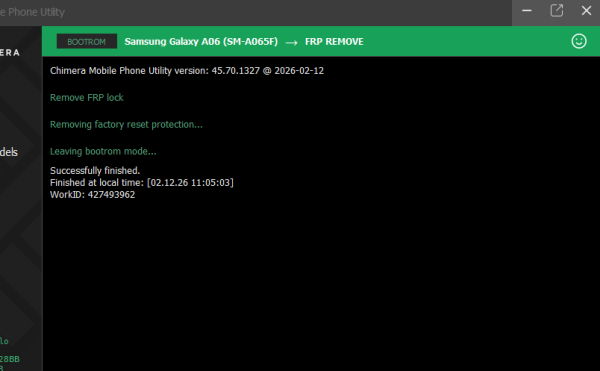Click the 'Finished at local time' line
600x371 pixels.
(142, 182)
